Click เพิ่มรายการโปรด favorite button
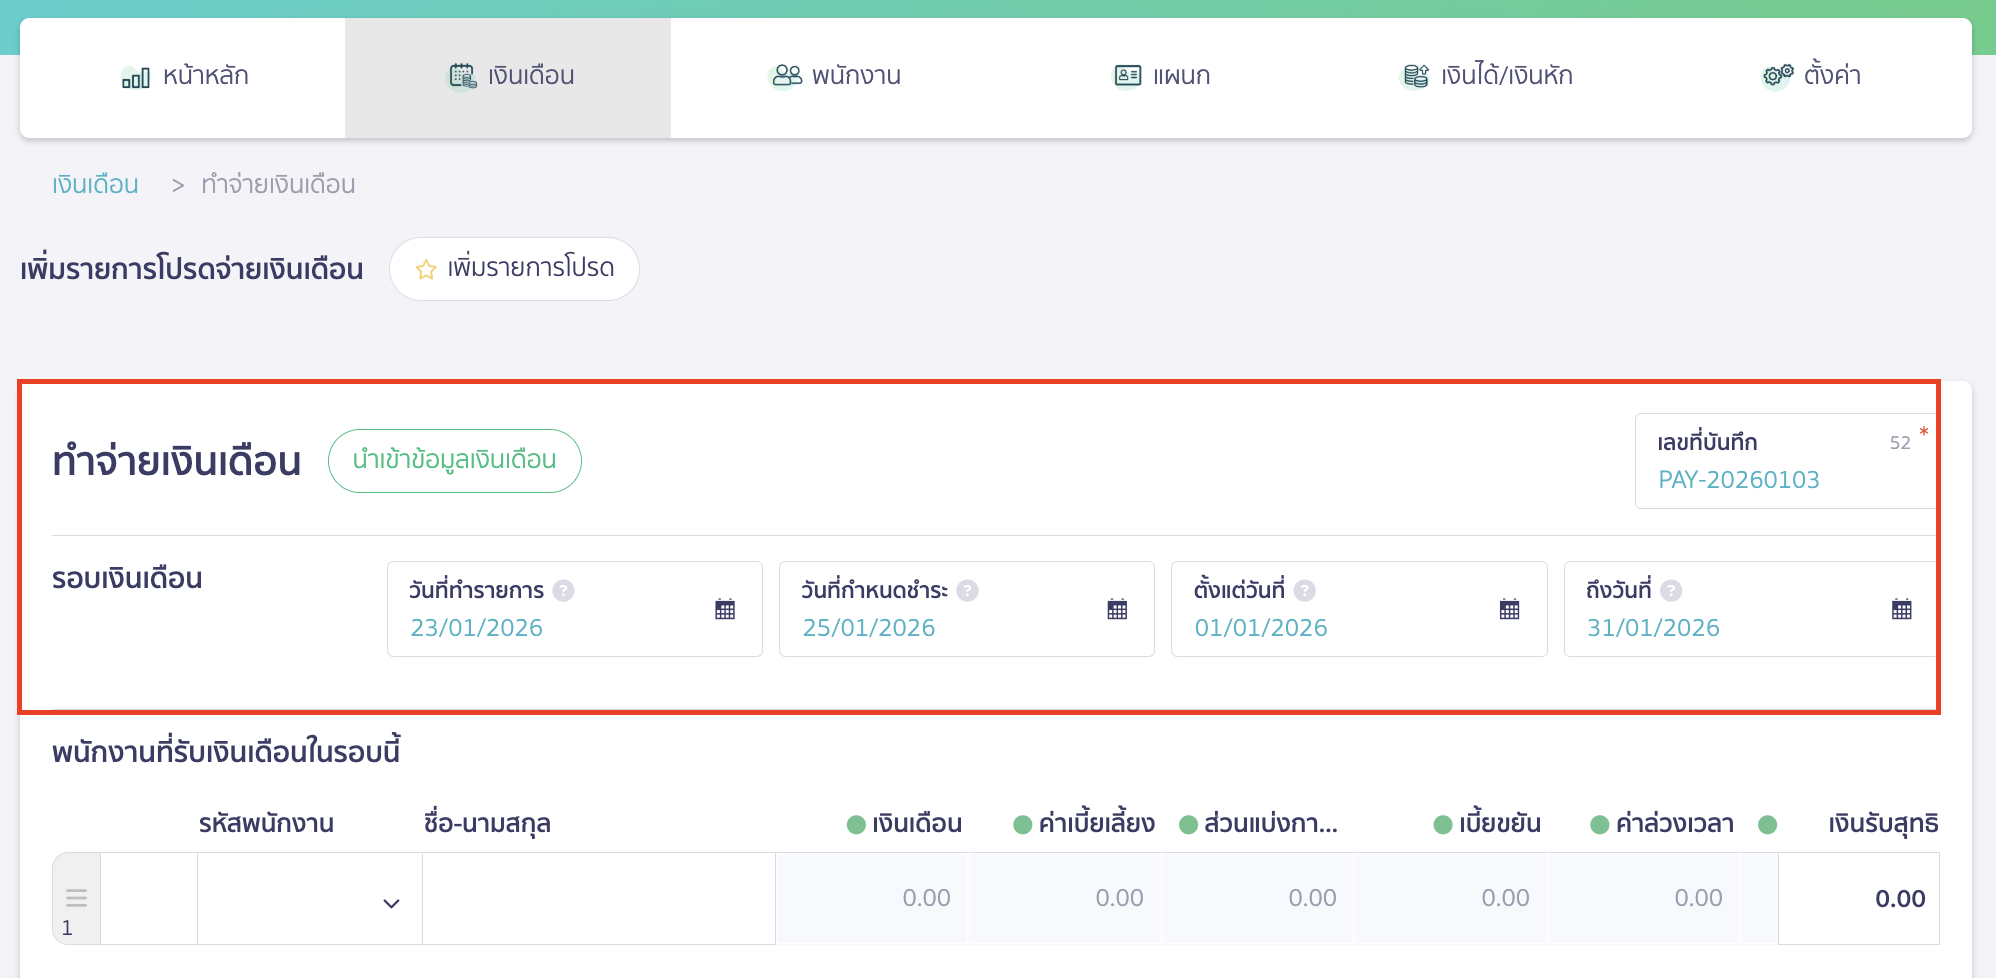The height and width of the screenshot is (978, 1996). click(x=514, y=268)
